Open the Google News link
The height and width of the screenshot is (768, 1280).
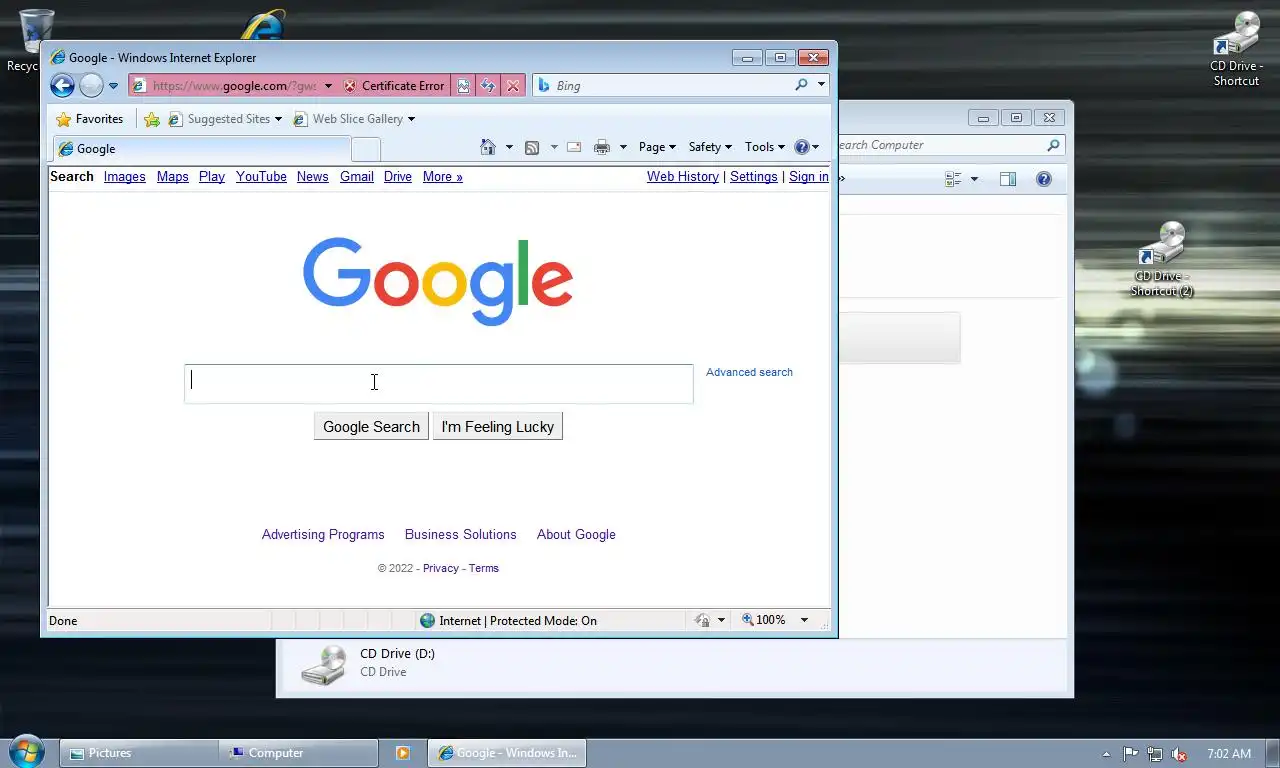pyautogui.click(x=313, y=177)
